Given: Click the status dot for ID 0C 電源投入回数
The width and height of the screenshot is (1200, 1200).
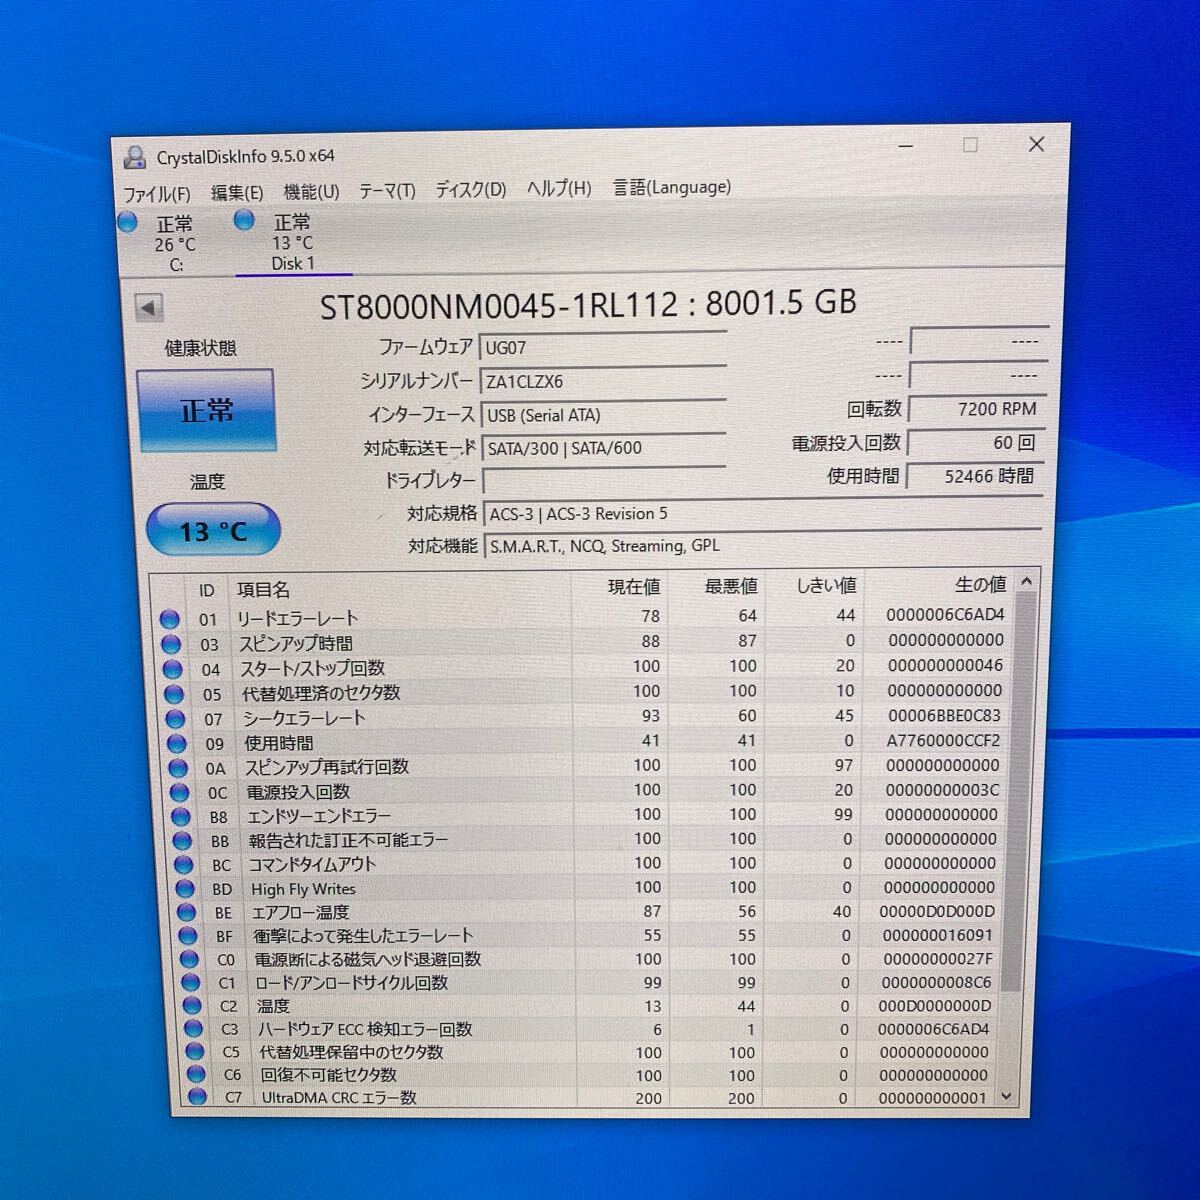Looking at the screenshot, I should (180, 793).
